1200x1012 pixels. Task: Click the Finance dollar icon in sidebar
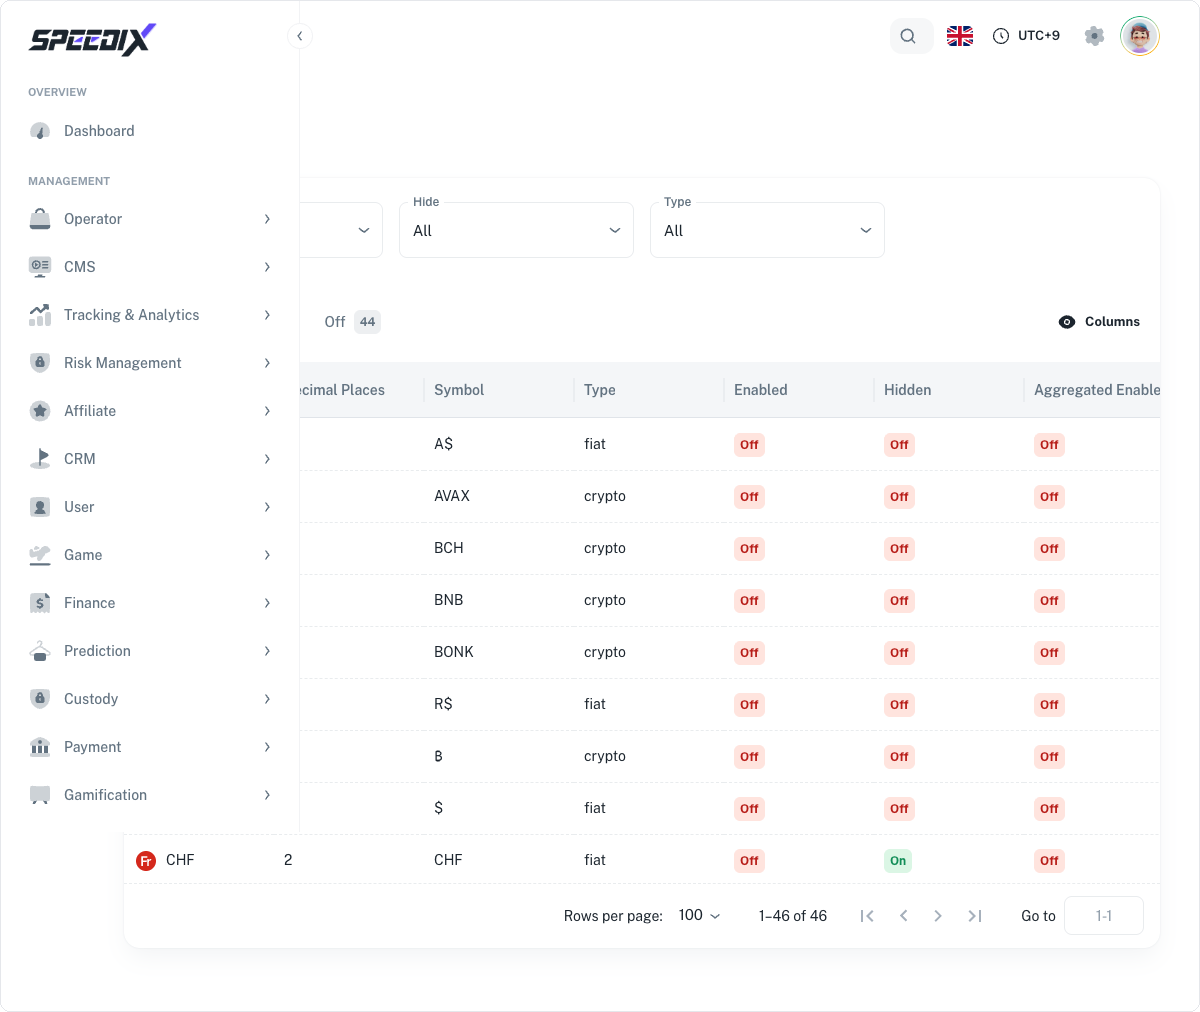(40, 603)
